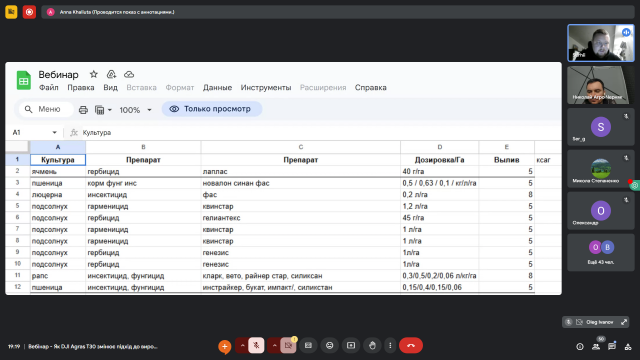
Task: Open the Правка menu
Action: pyautogui.click(x=81, y=87)
